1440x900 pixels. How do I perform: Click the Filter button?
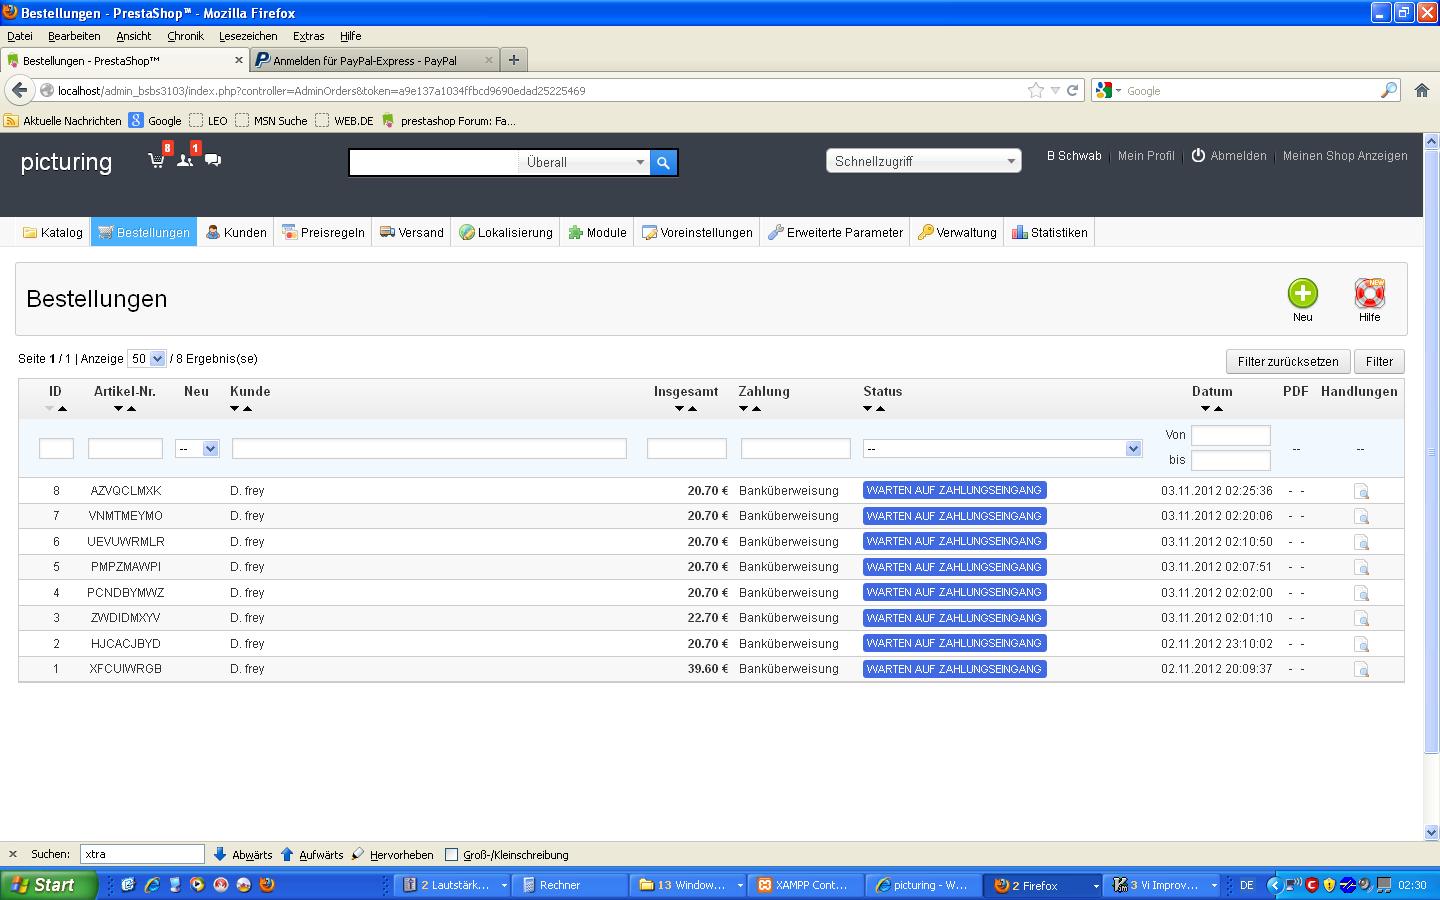coord(1379,361)
